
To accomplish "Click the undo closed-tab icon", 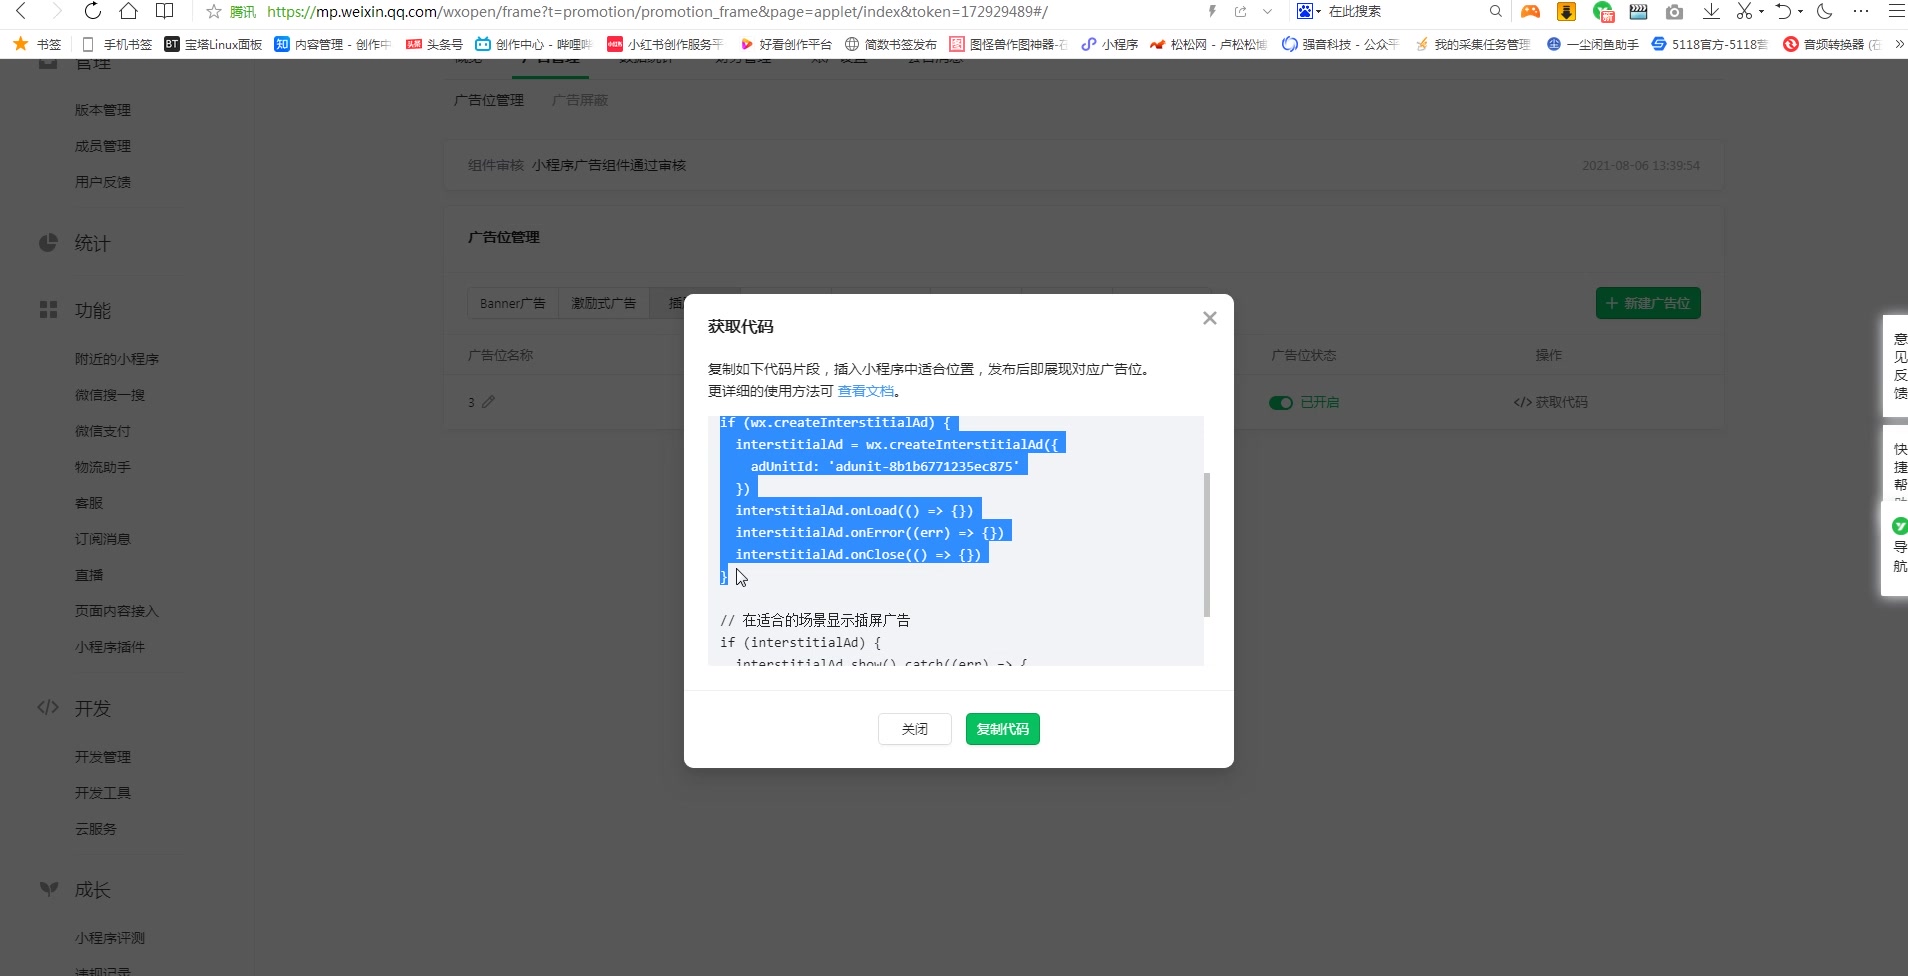I will (1784, 11).
